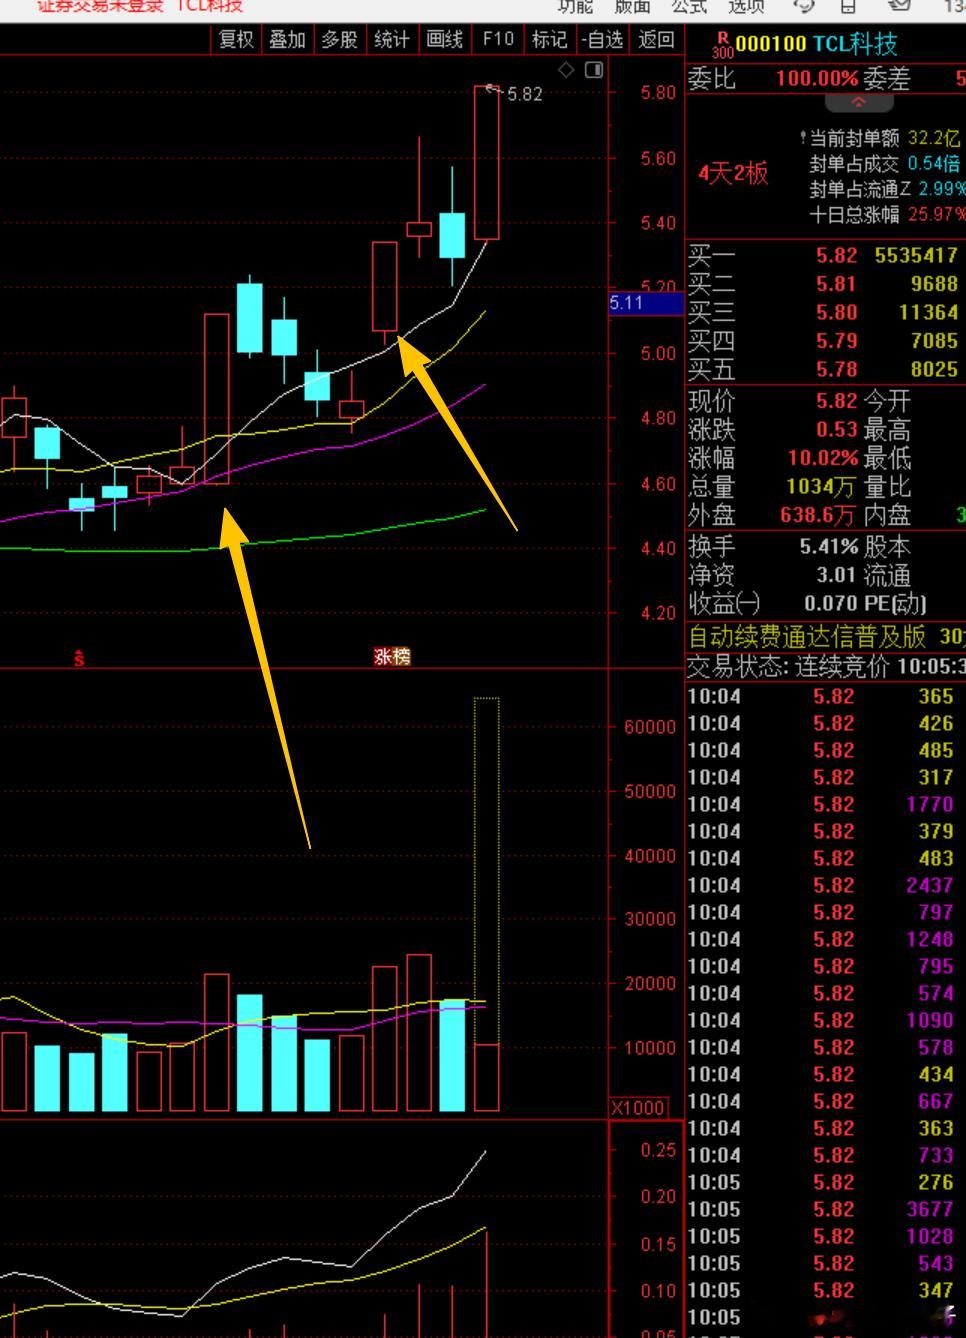Select the 10:04 trade with volume 1248
966x1338 pixels.
coord(825,939)
